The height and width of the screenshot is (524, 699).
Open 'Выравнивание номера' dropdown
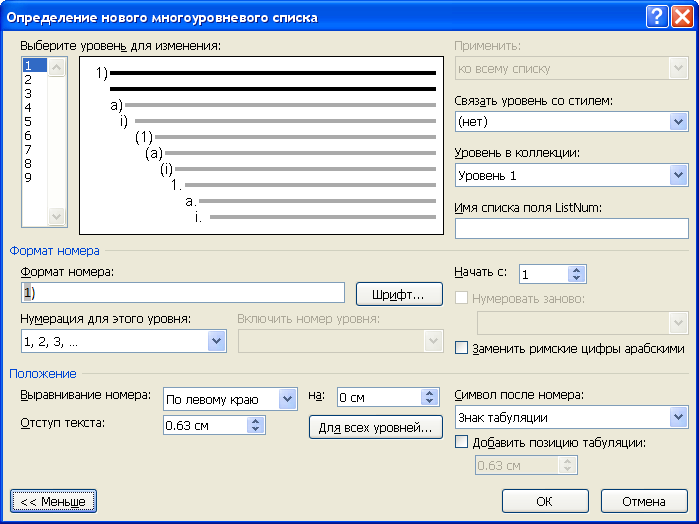pyautogui.click(x=288, y=399)
